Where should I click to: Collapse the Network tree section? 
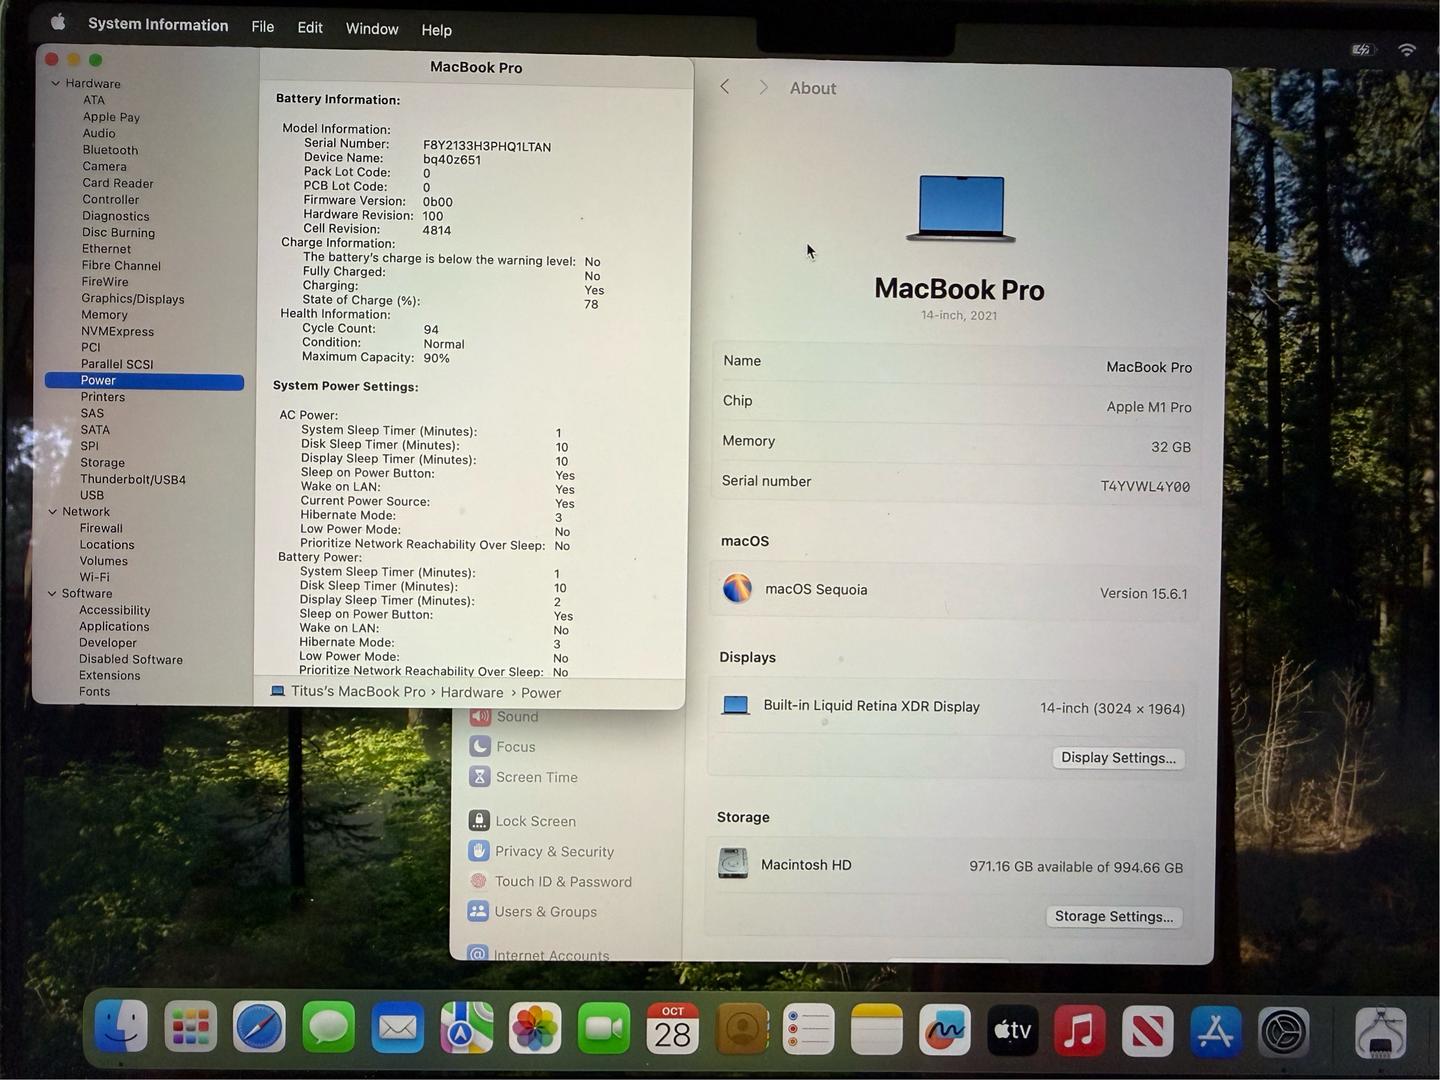pyautogui.click(x=53, y=512)
